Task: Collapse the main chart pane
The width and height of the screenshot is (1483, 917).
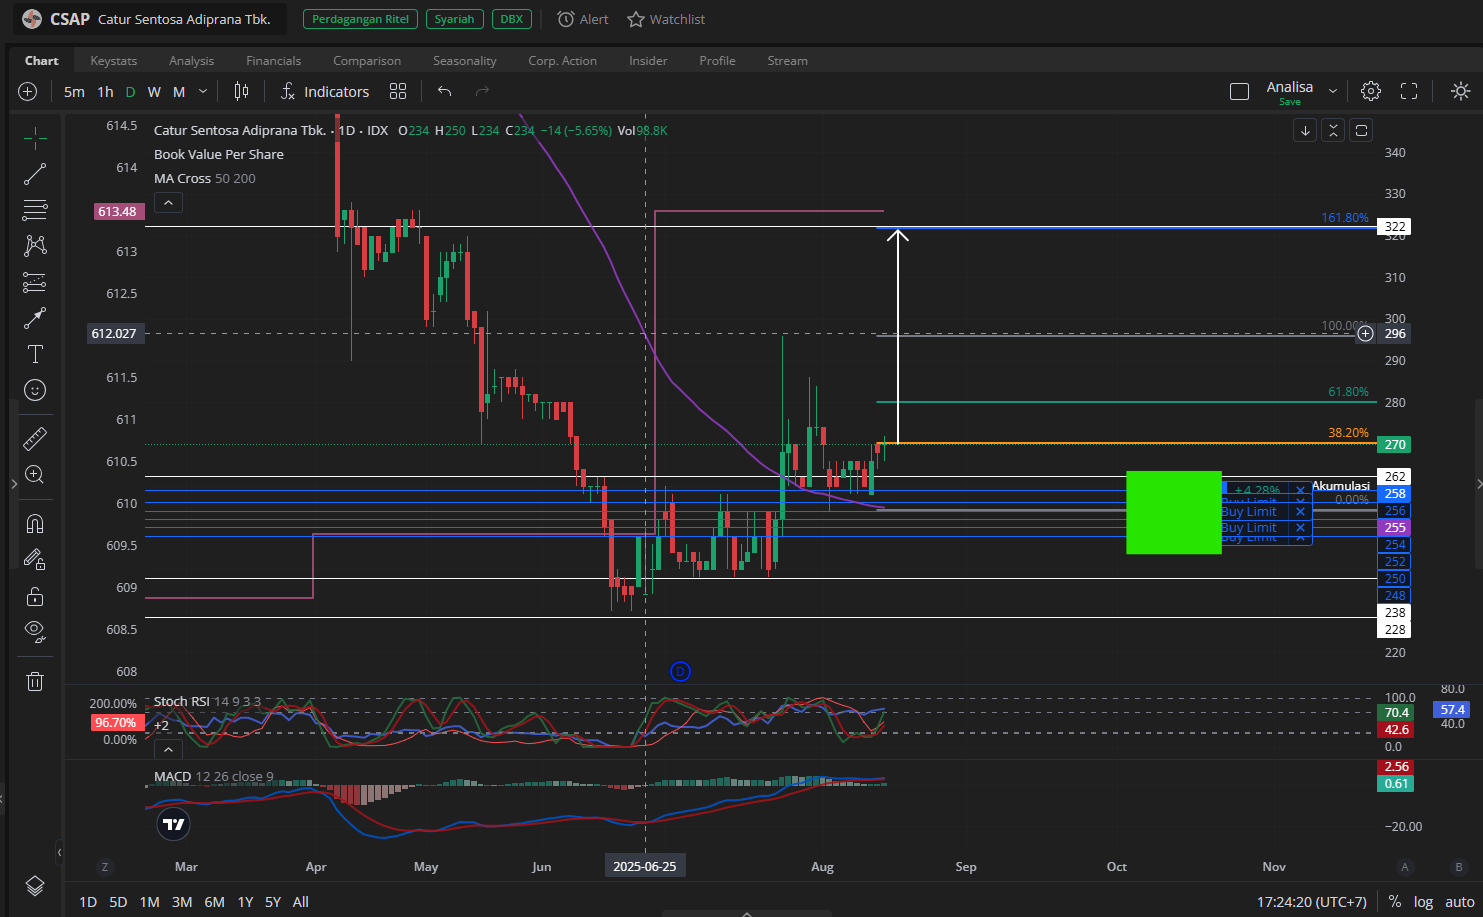Action: pos(1333,130)
